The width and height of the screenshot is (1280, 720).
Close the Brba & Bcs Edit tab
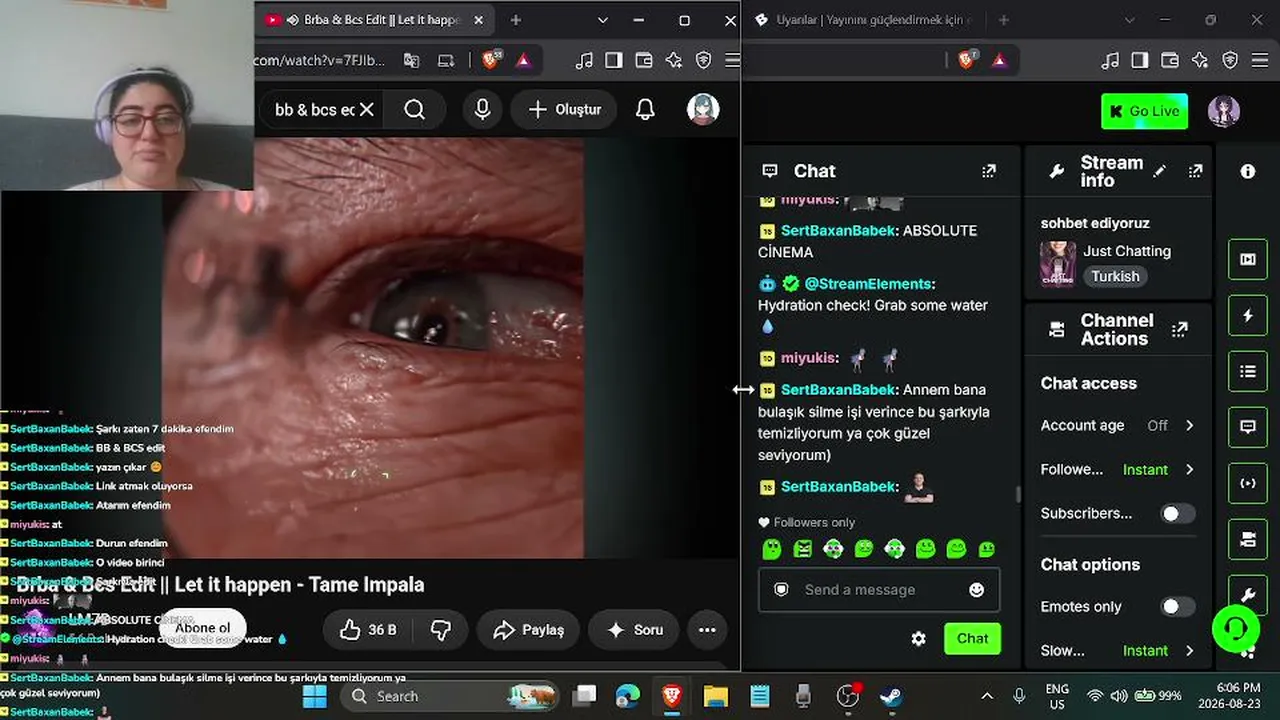[x=478, y=20]
